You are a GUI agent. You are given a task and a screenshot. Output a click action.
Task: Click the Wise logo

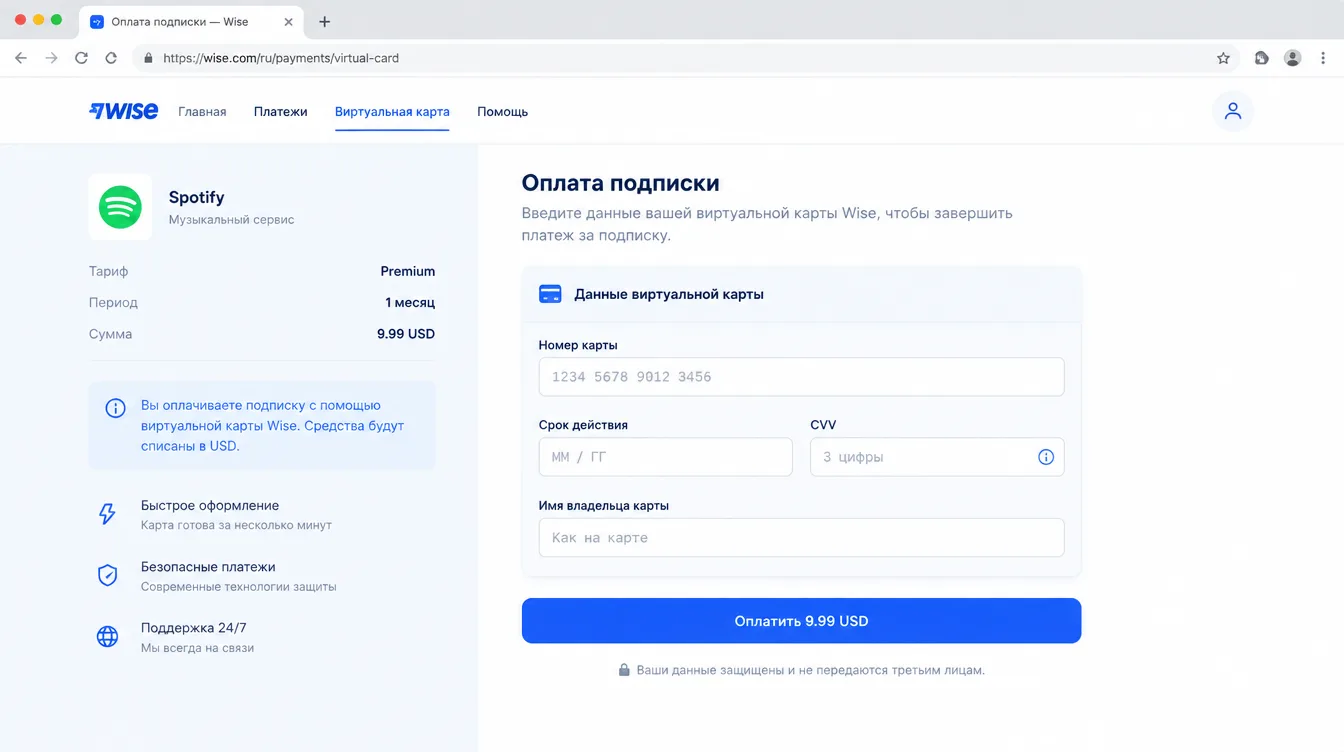[123, 111]
